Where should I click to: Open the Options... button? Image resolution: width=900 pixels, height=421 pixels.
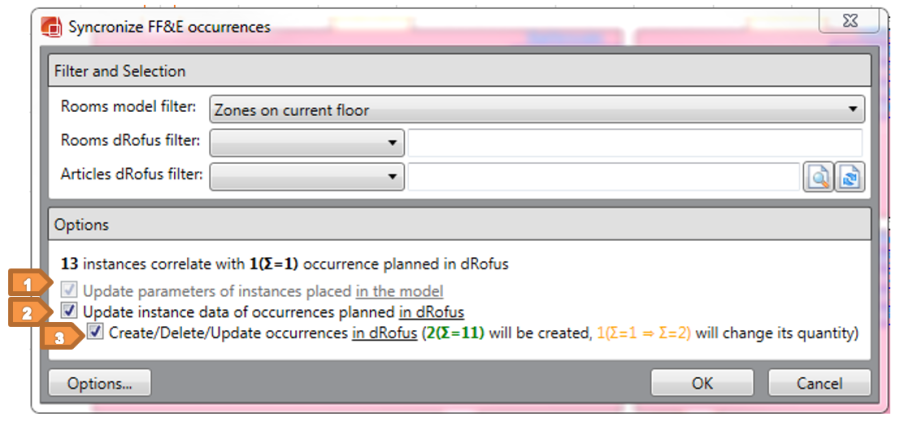[98, 383]
